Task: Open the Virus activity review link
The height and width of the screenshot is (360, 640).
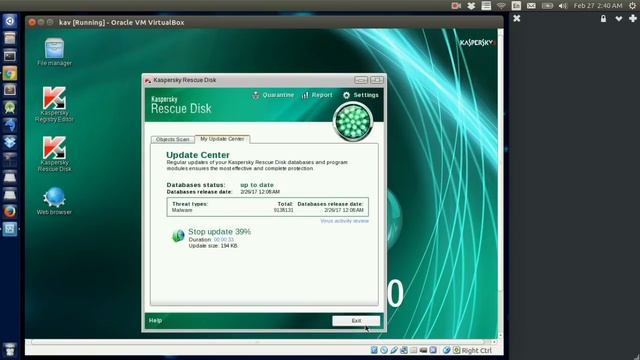Action: point(344,221)
